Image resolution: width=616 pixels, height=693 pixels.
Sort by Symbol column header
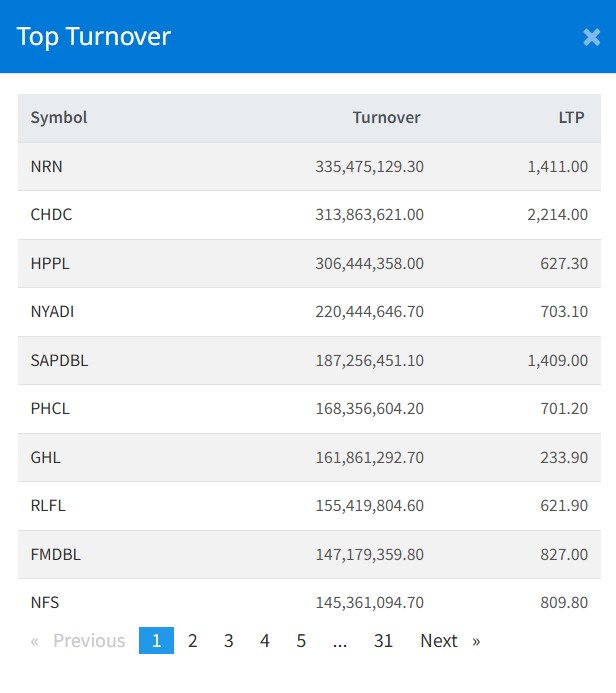tap(59, 118)
